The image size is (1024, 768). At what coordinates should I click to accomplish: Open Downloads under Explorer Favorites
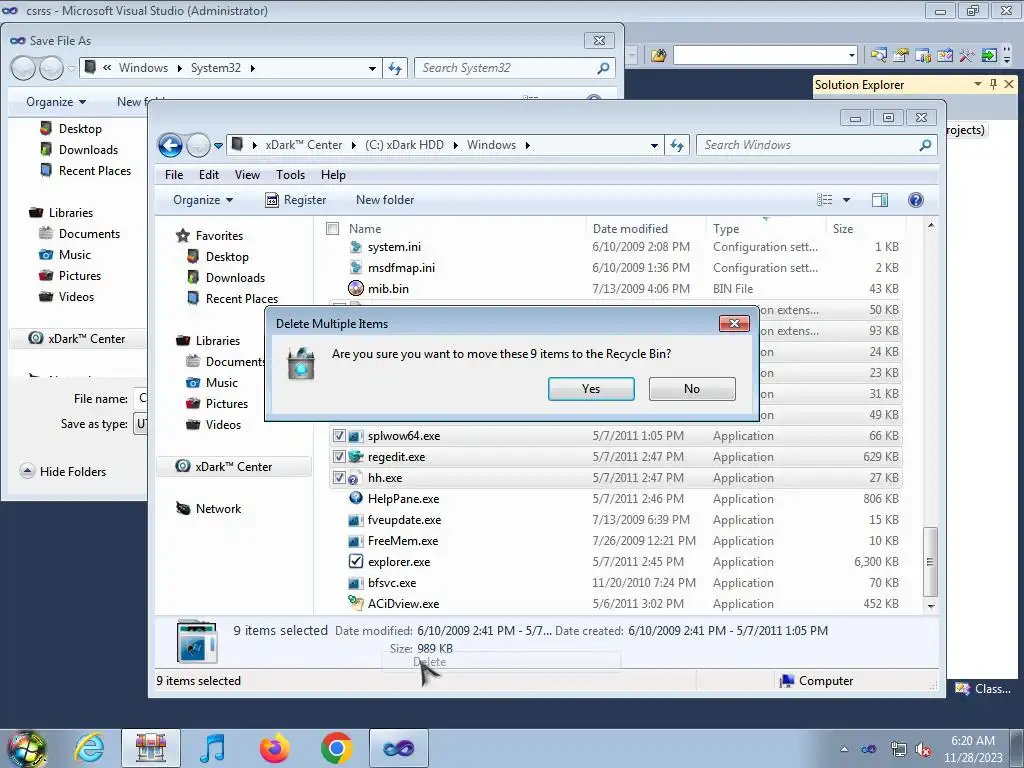(x=235, y=278)
